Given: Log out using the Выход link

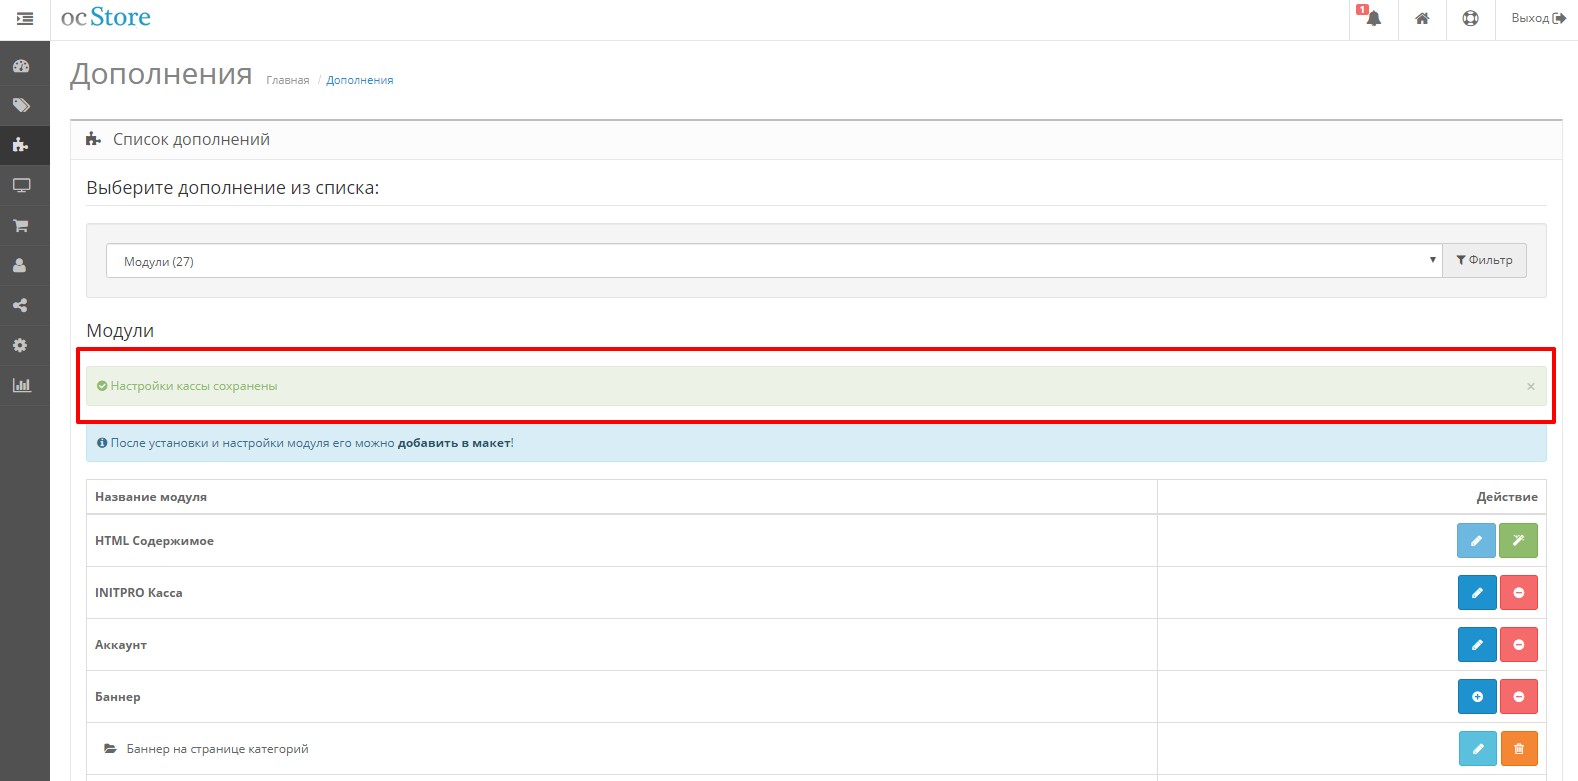Looking at the screenshot, I should (x=1538, y=18).
